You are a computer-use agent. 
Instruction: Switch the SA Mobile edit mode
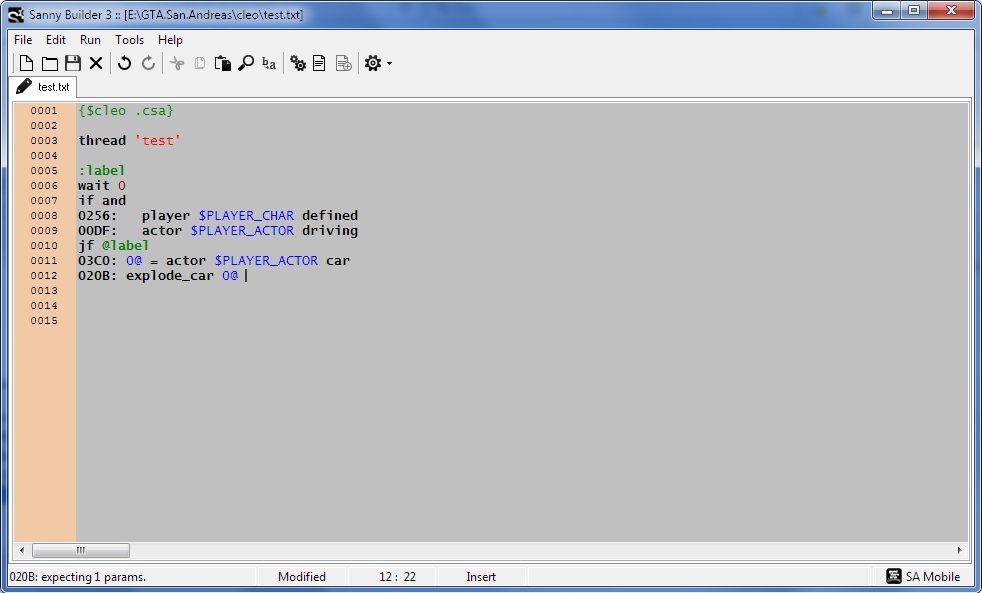[924, 576]
